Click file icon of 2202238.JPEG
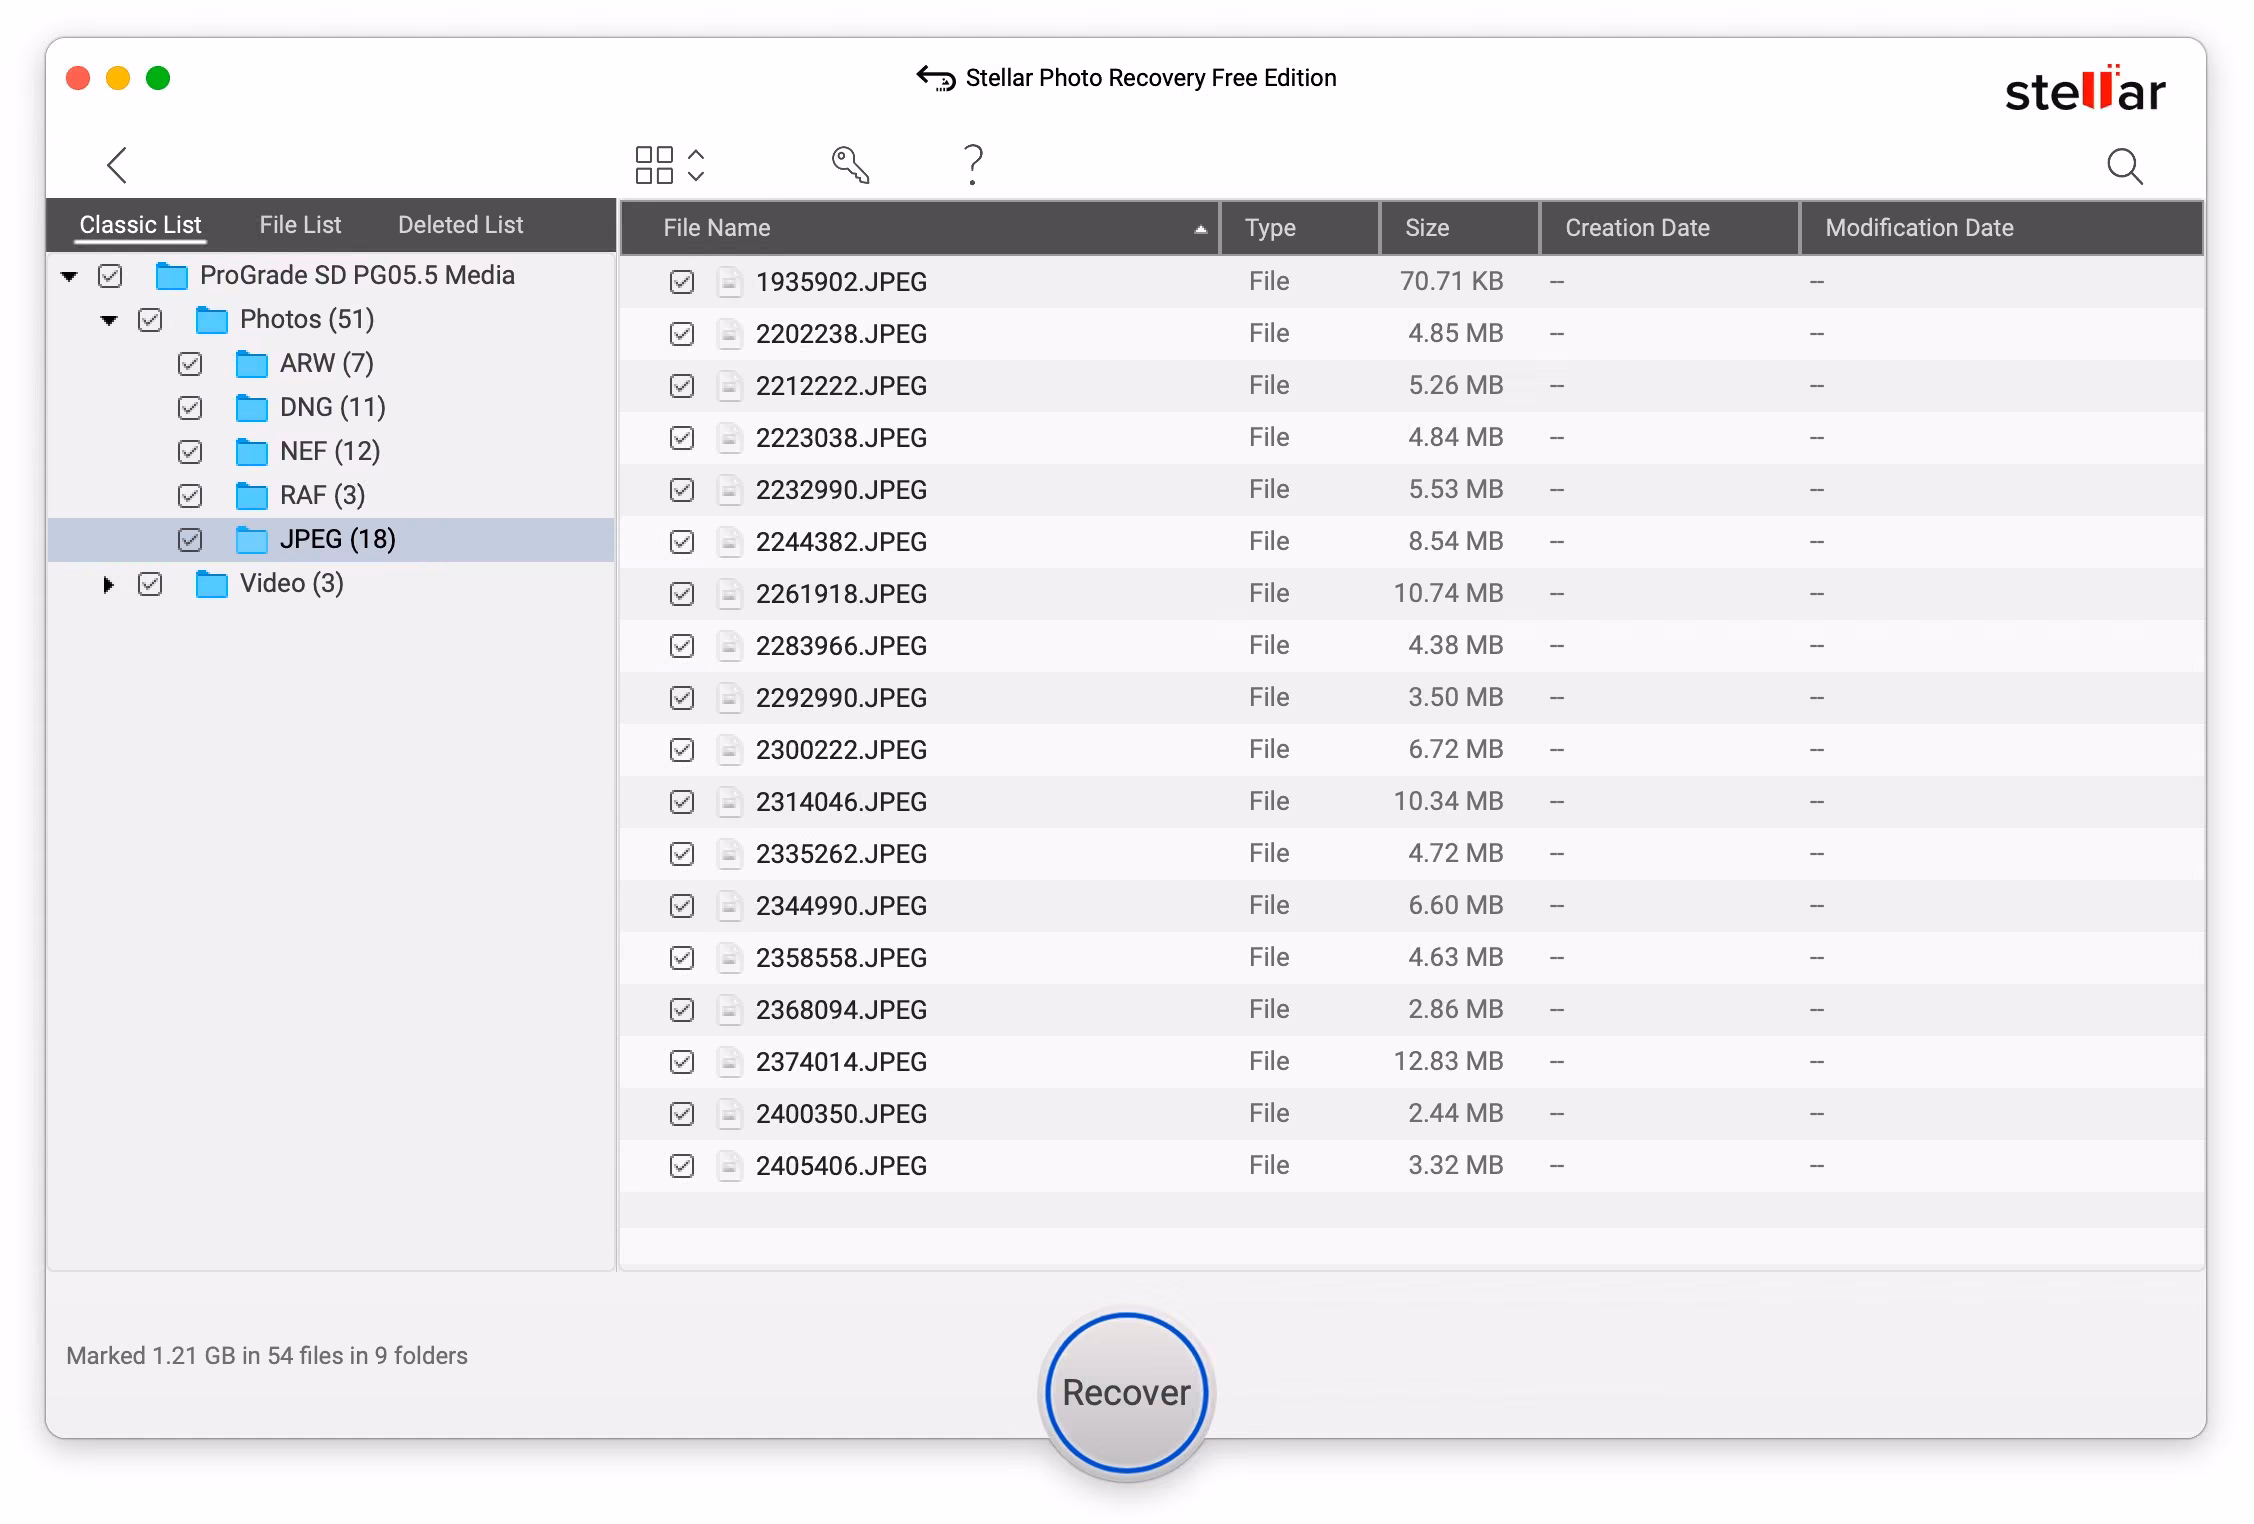The width and height of the screenshot is (2254, 1524). point(730,334)
